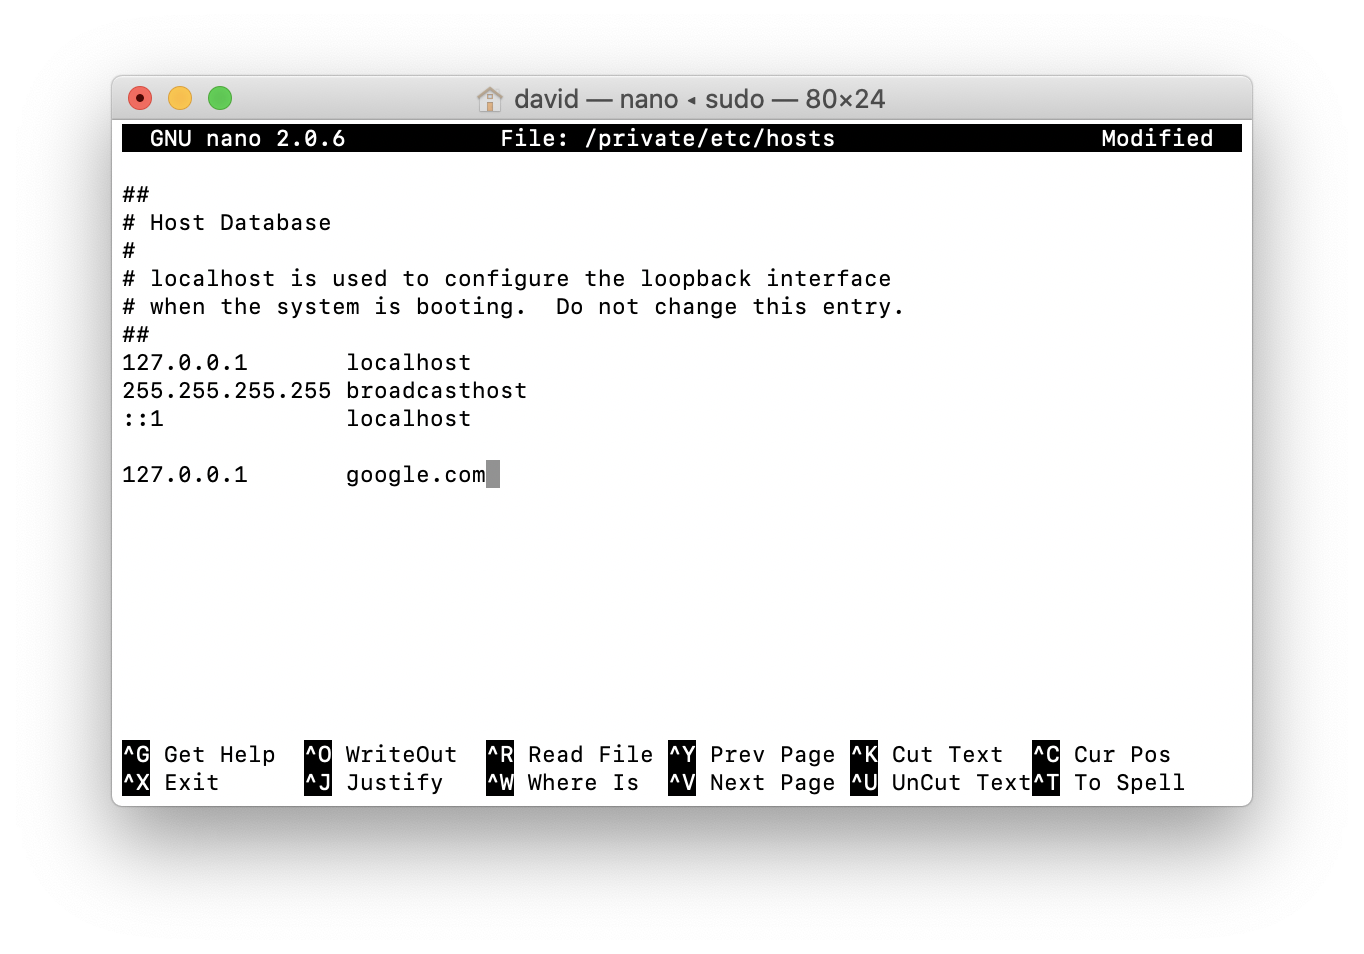
Task: Click the ^K Cut Text shortcut key
Action: (864, 754)
